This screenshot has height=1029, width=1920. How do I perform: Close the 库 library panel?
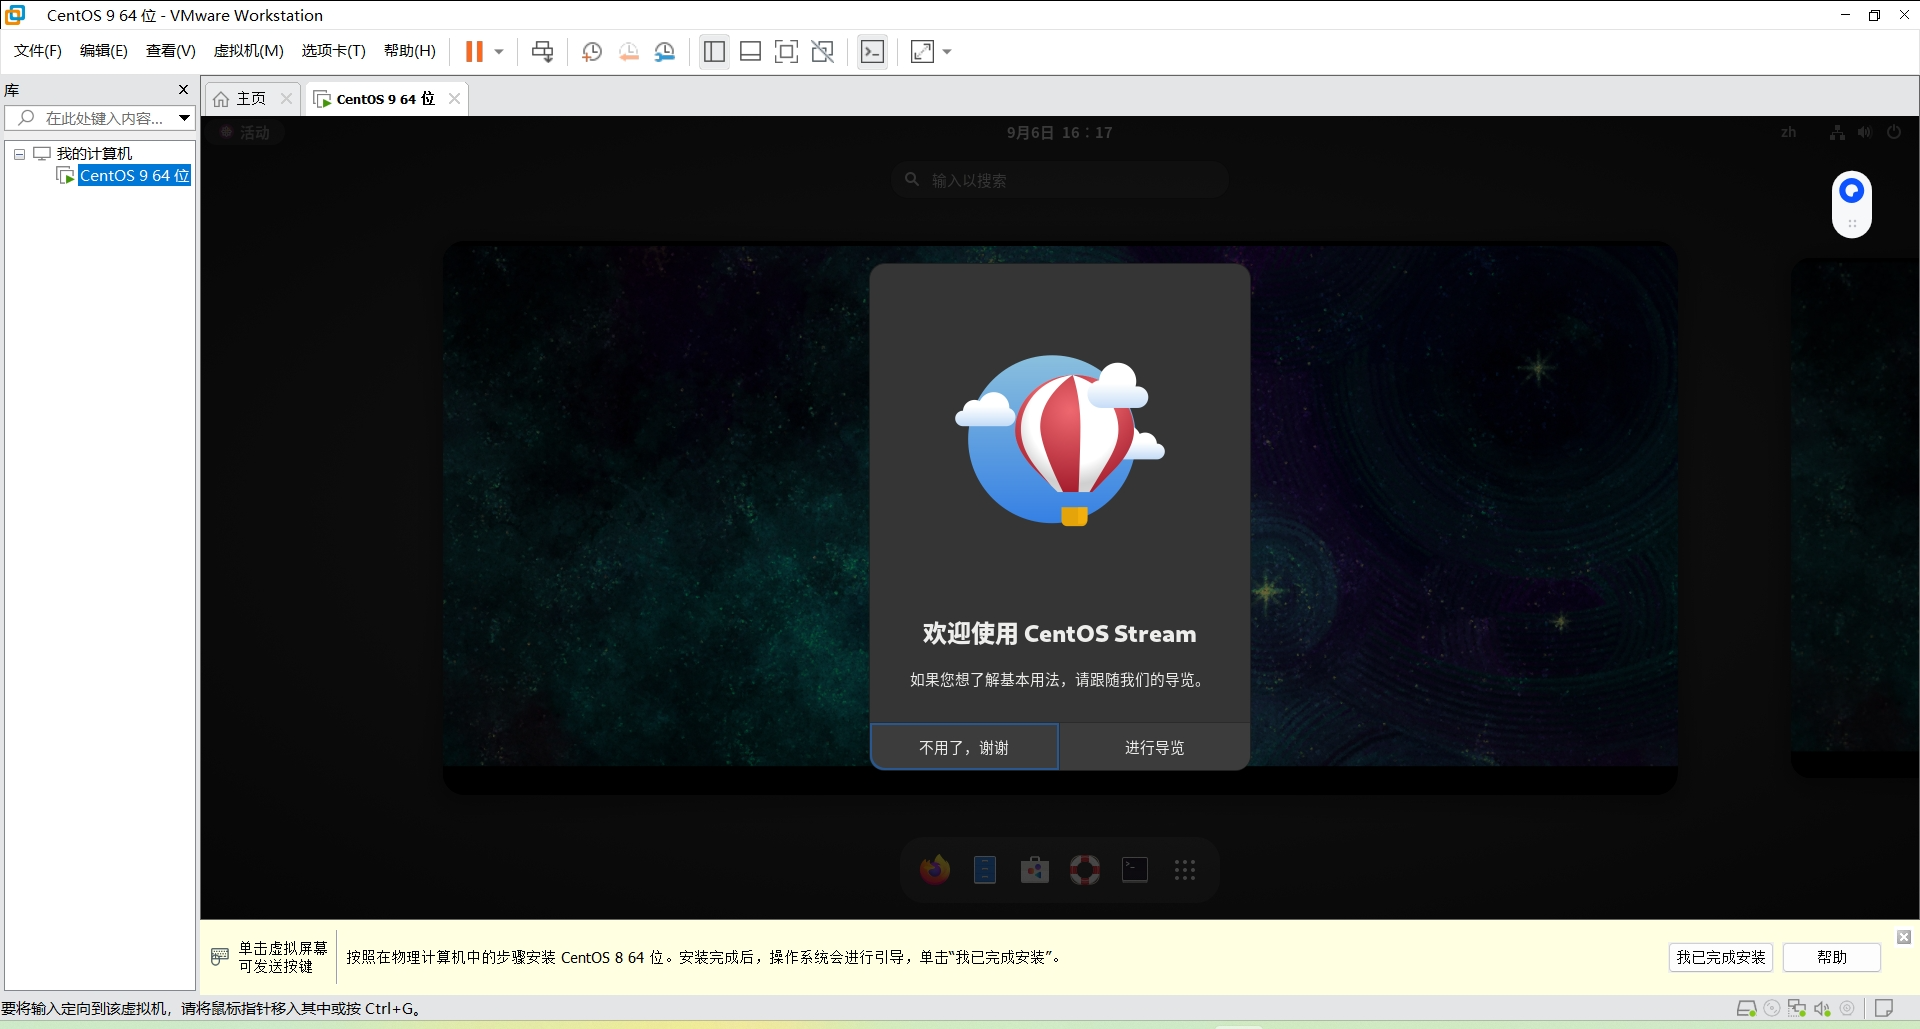pos(183,89)
